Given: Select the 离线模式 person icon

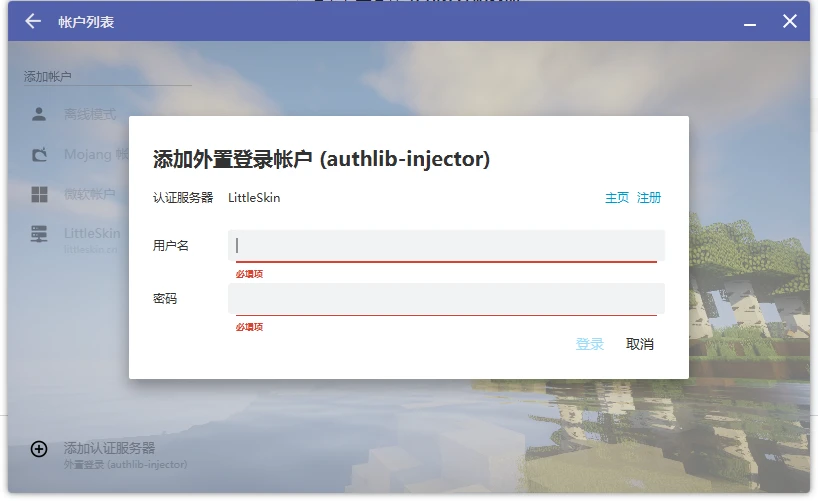Looking at the screenshot, I should [x=39, y=114].
